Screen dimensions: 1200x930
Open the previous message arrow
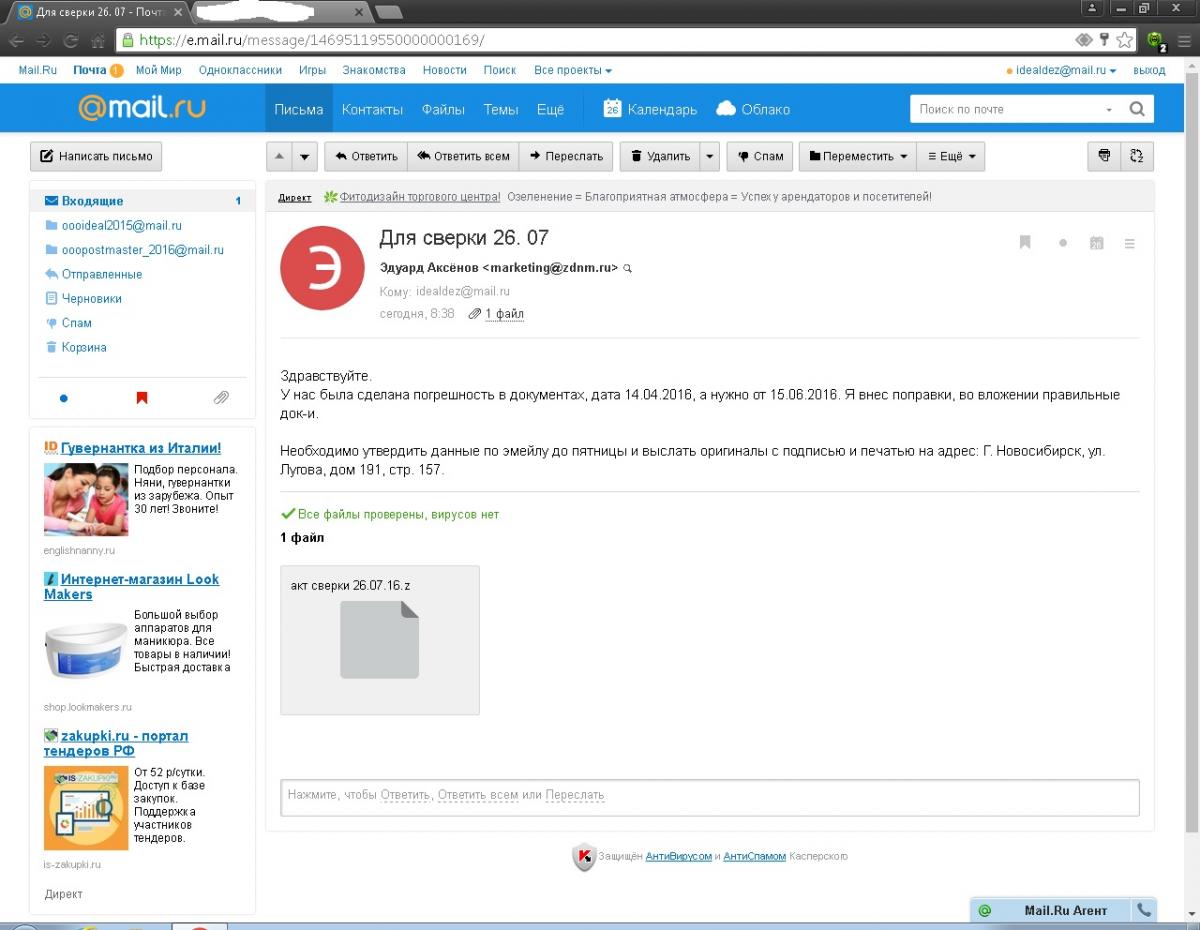tap(280, 156)
